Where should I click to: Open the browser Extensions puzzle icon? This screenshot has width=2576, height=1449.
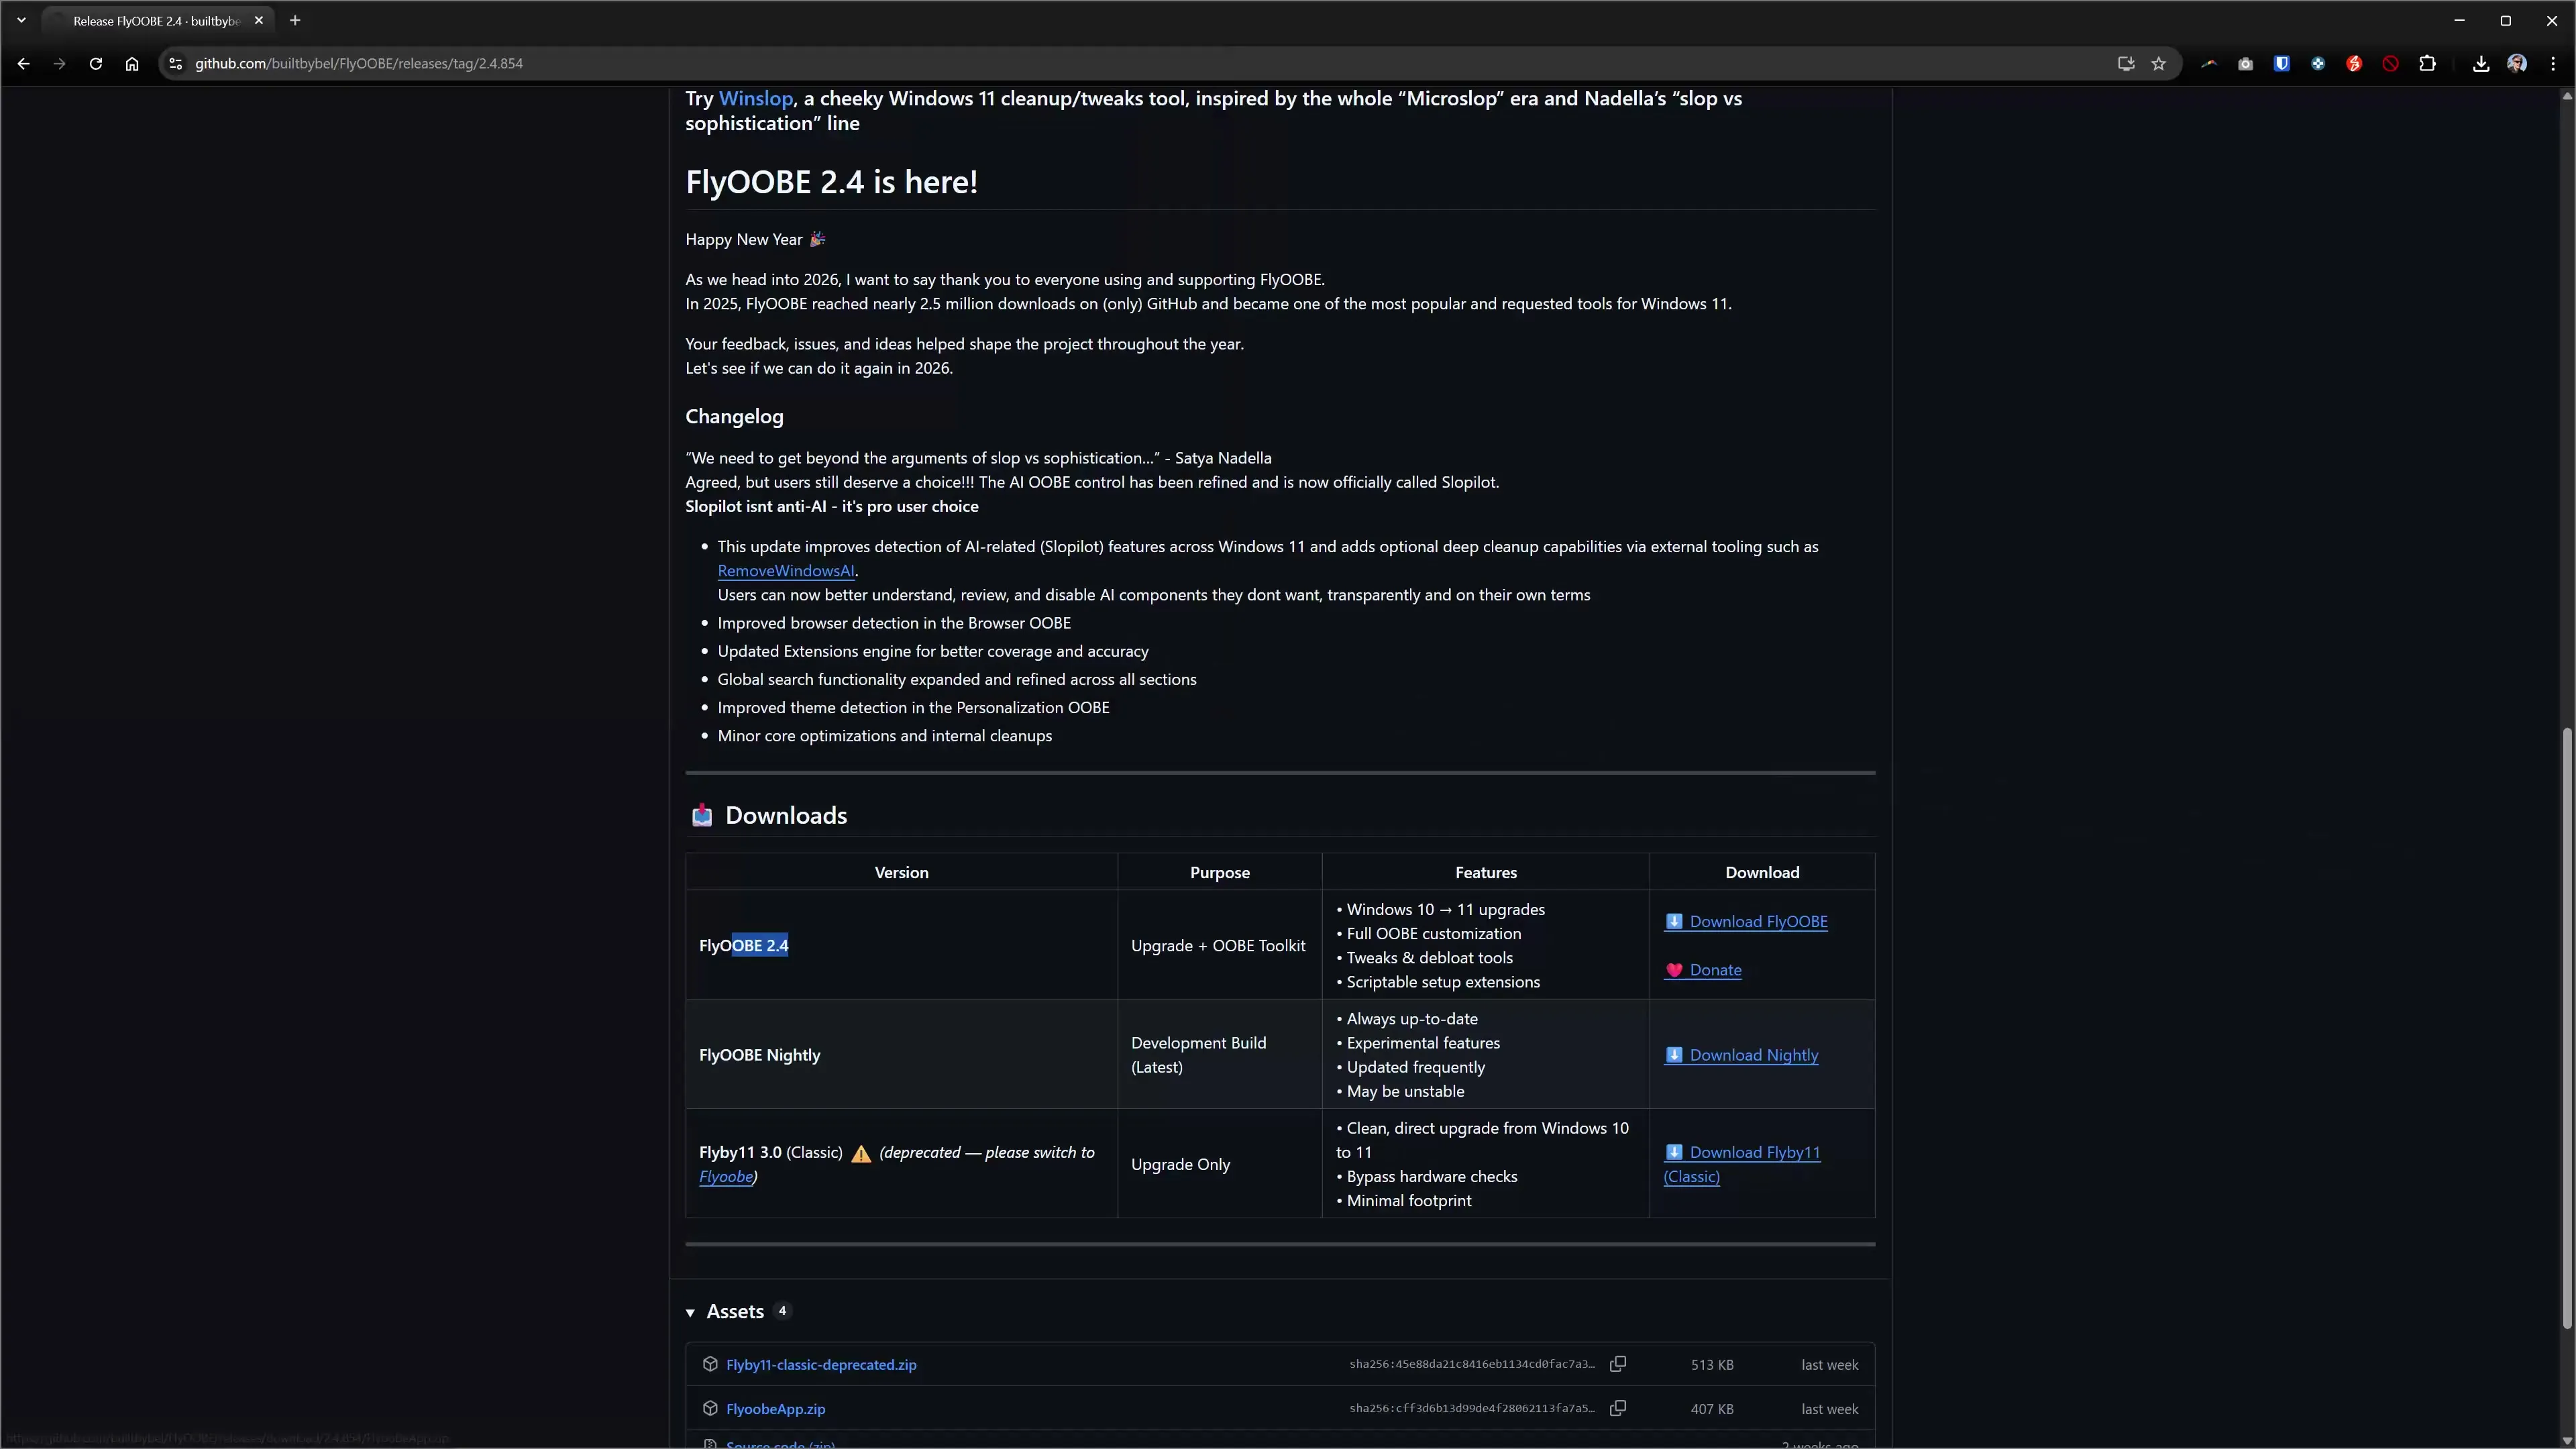pos(2427,63)
